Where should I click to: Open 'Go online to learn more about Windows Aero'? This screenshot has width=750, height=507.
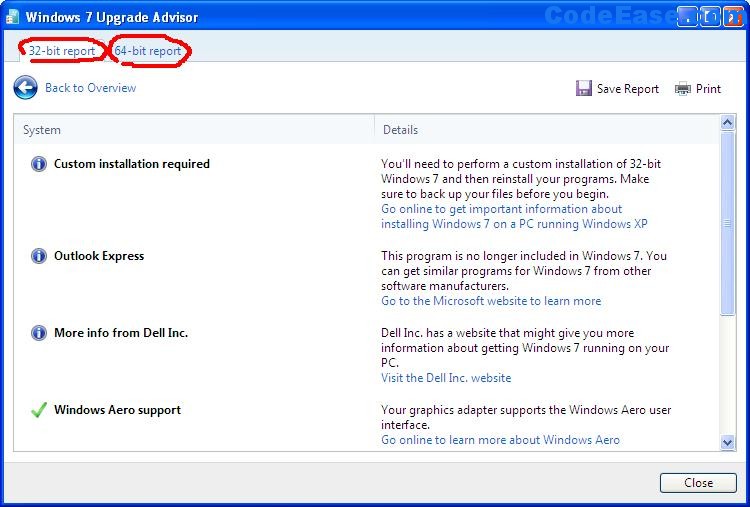pos(500,440)
